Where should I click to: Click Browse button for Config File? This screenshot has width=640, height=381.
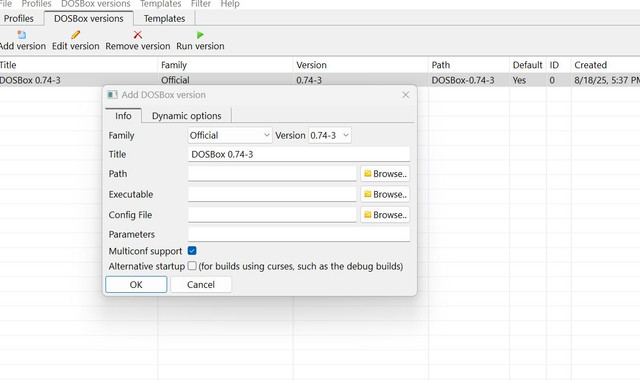click(385, 214)
